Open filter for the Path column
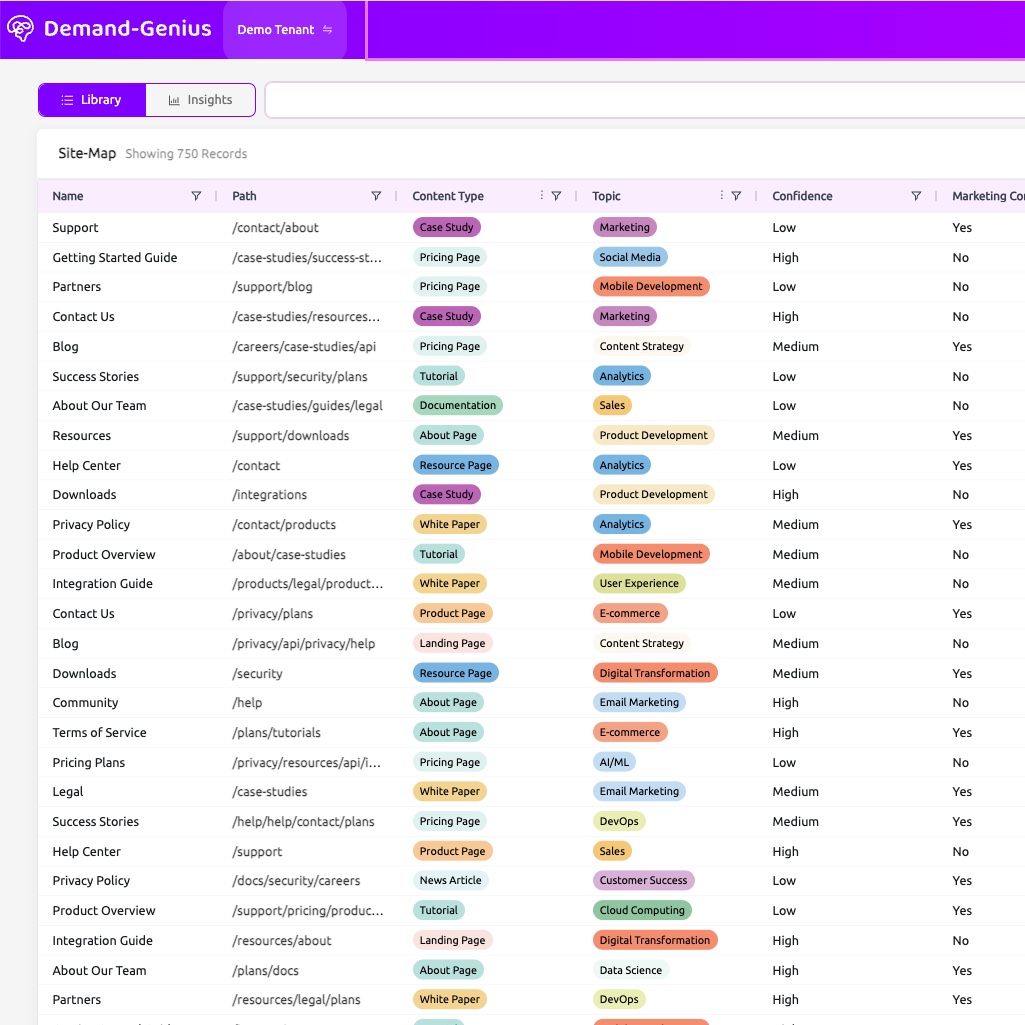 (x=376, y=196)
